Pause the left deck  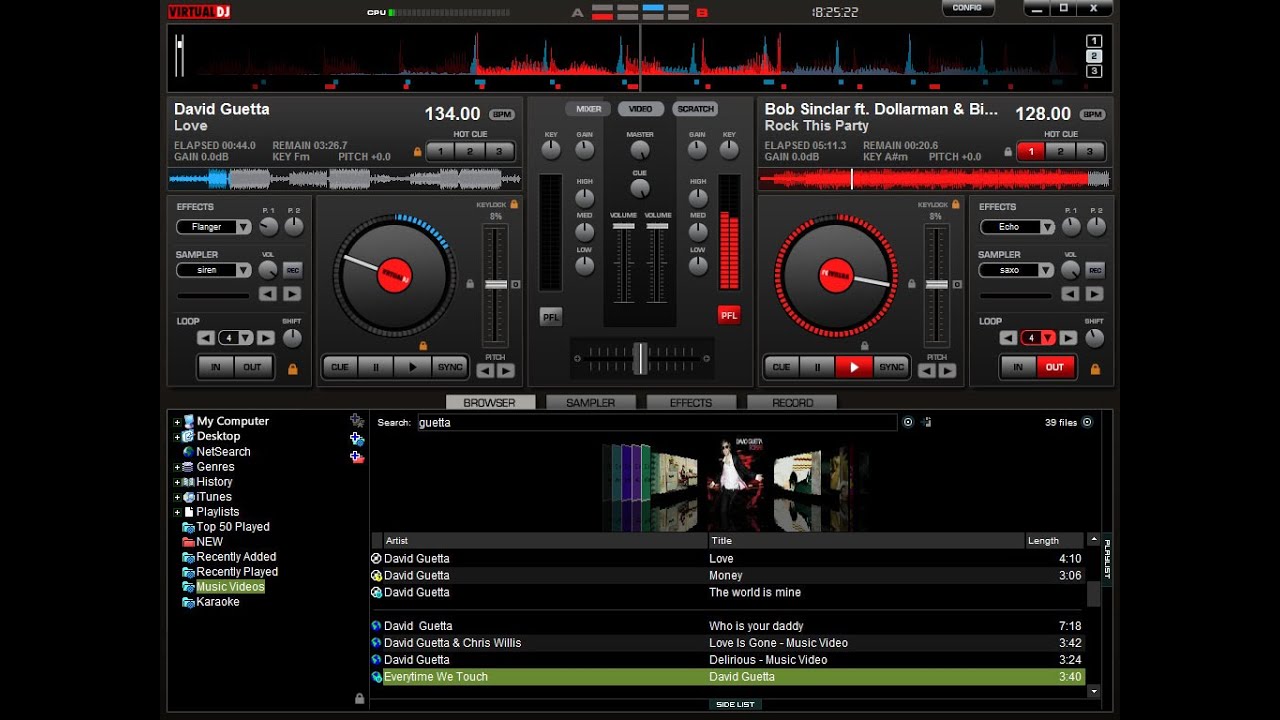pyautogui.click(x=376, y=367)
